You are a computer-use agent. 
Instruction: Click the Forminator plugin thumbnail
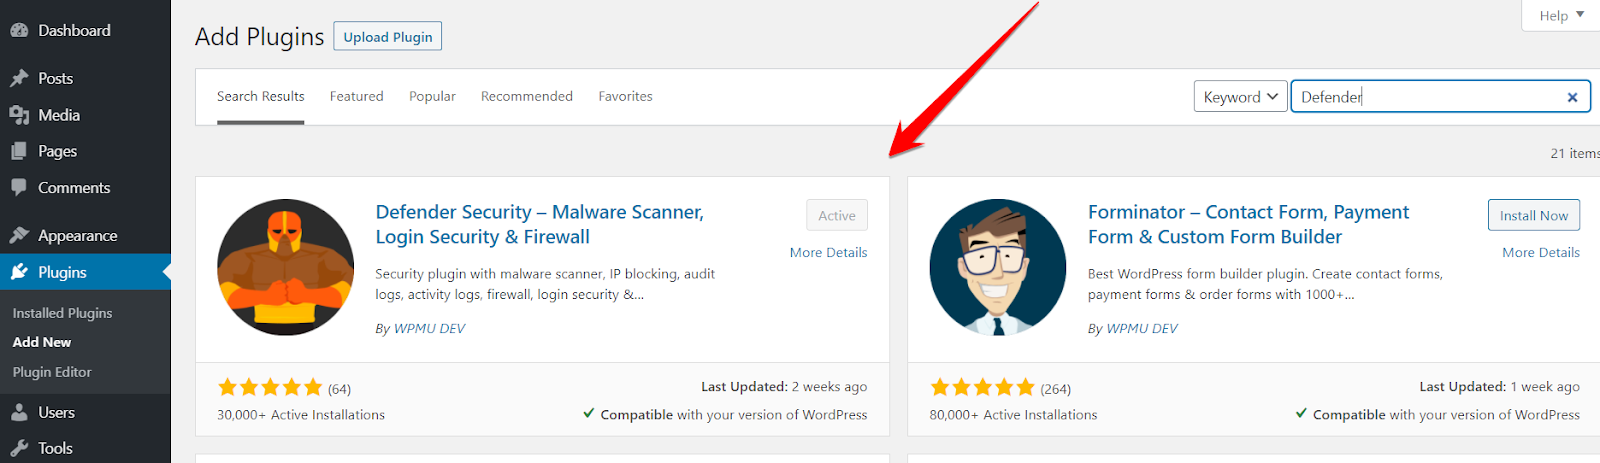(x=998, y=267)
